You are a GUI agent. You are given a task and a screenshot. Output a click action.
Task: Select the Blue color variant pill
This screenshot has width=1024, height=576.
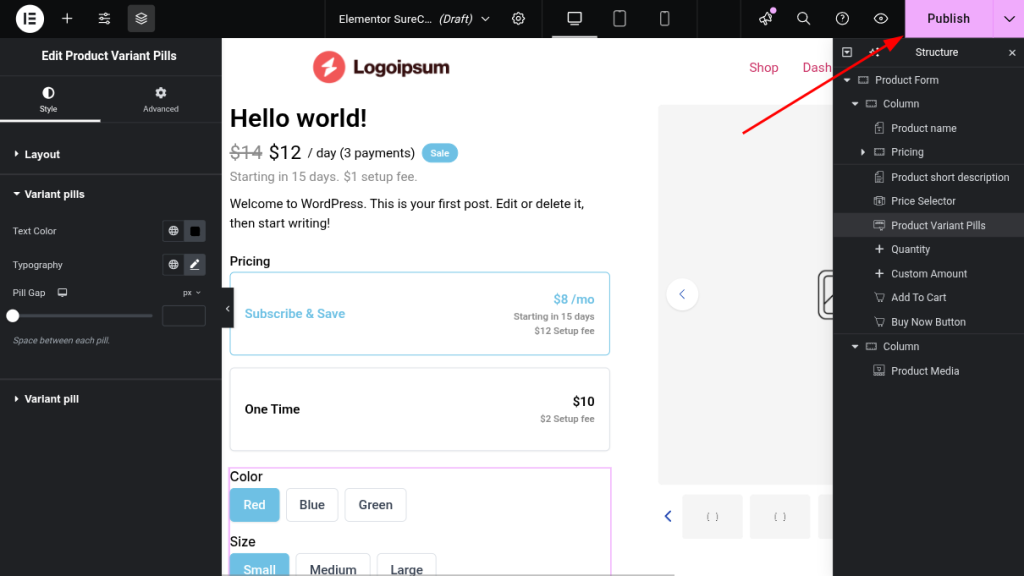312,505
